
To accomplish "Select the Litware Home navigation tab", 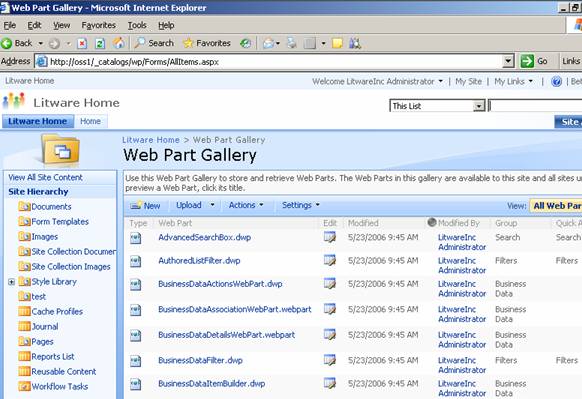I will [37, 121].
